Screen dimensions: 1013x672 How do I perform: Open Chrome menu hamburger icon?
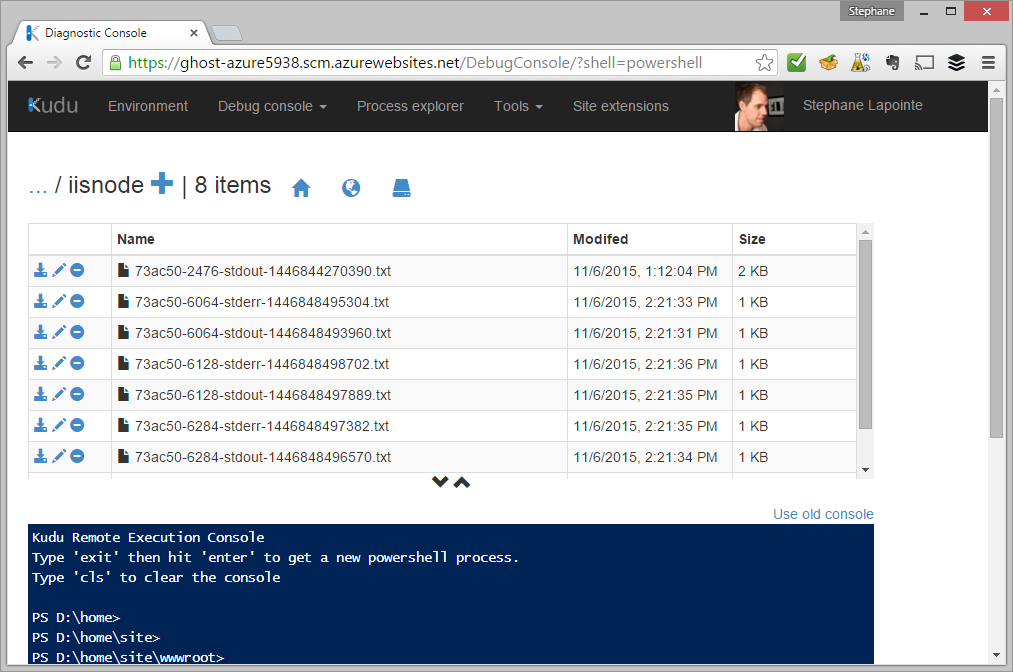pyautogui.click(x=988, y=63)
